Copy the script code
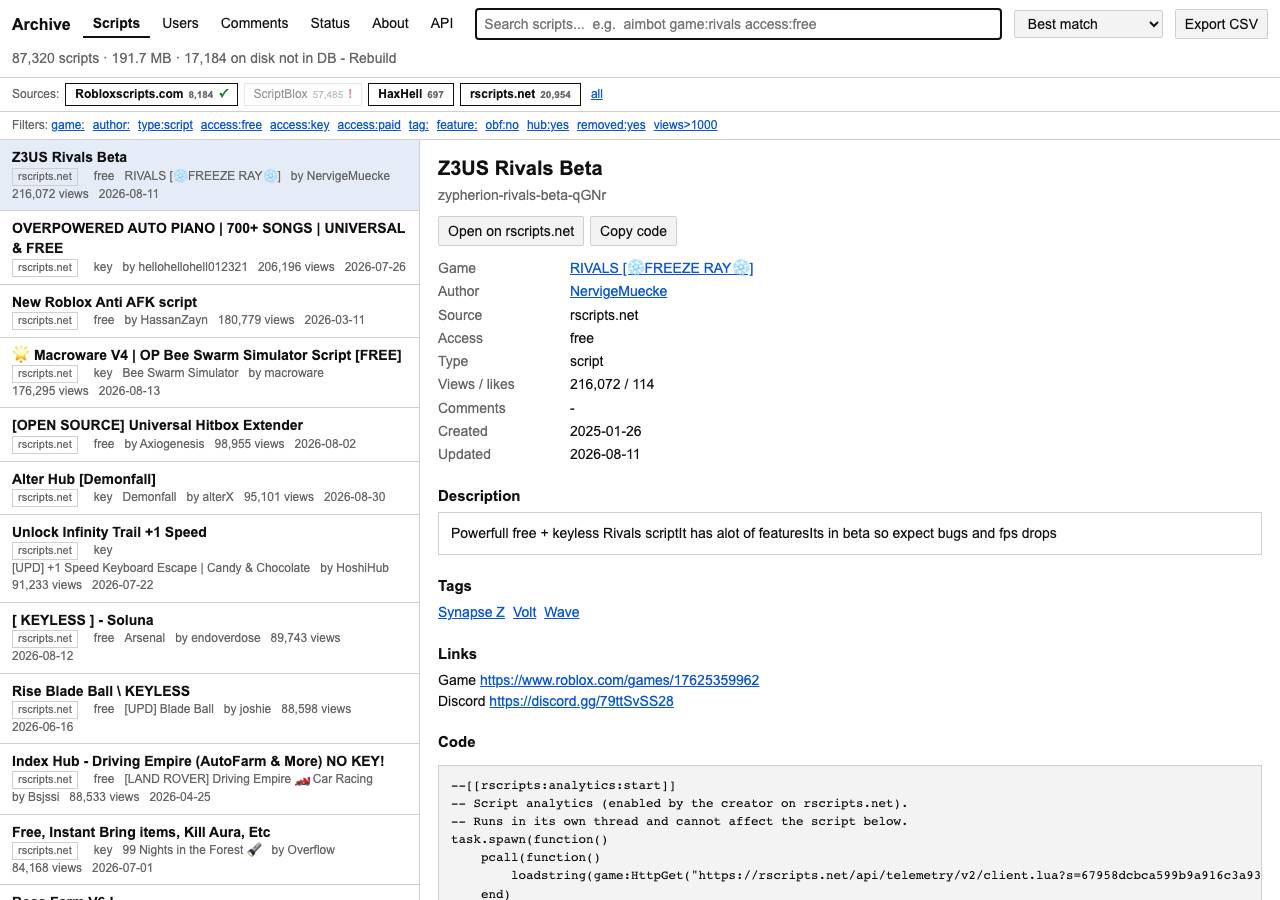The image size is (1280, 900). pos(633,231)
